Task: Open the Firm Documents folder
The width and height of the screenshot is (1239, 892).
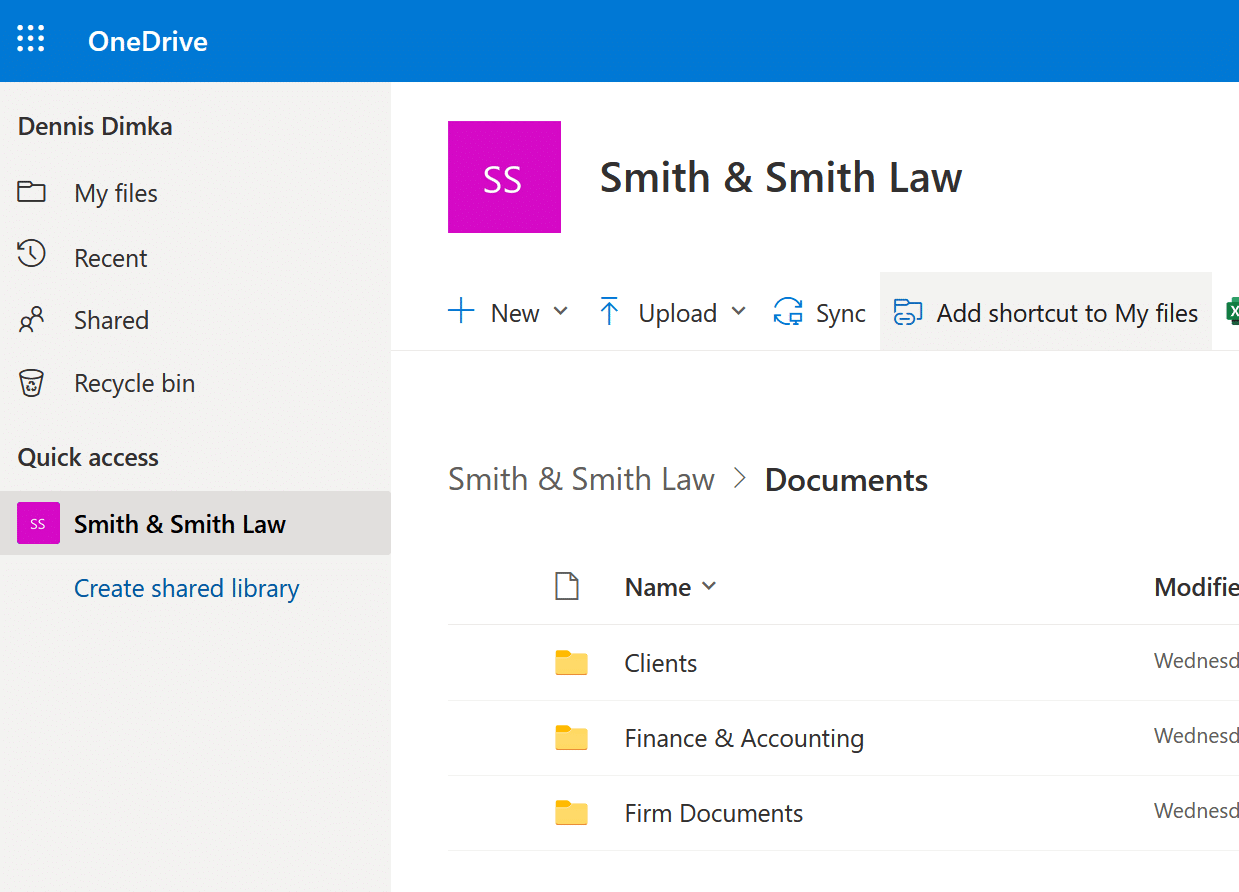Action: 714,813
